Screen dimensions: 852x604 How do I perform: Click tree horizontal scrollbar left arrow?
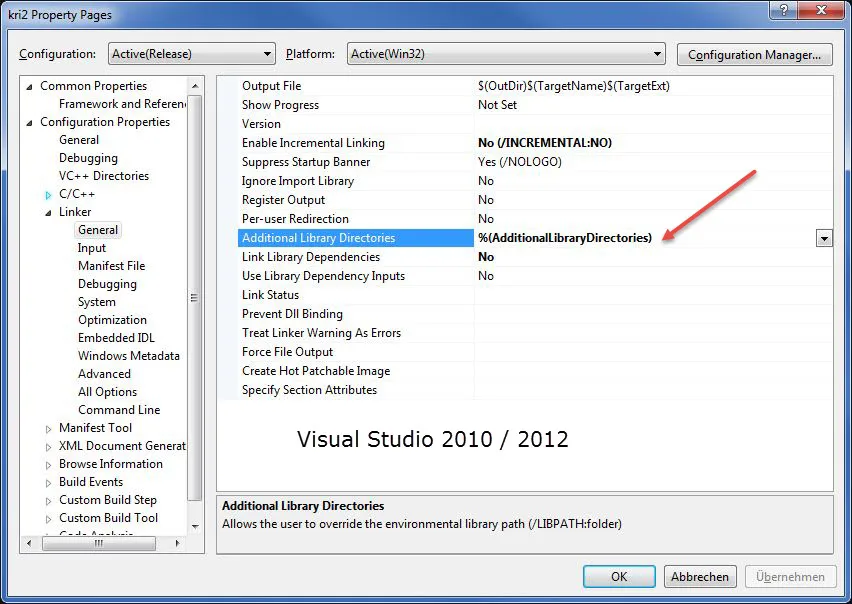coord(29,543)
